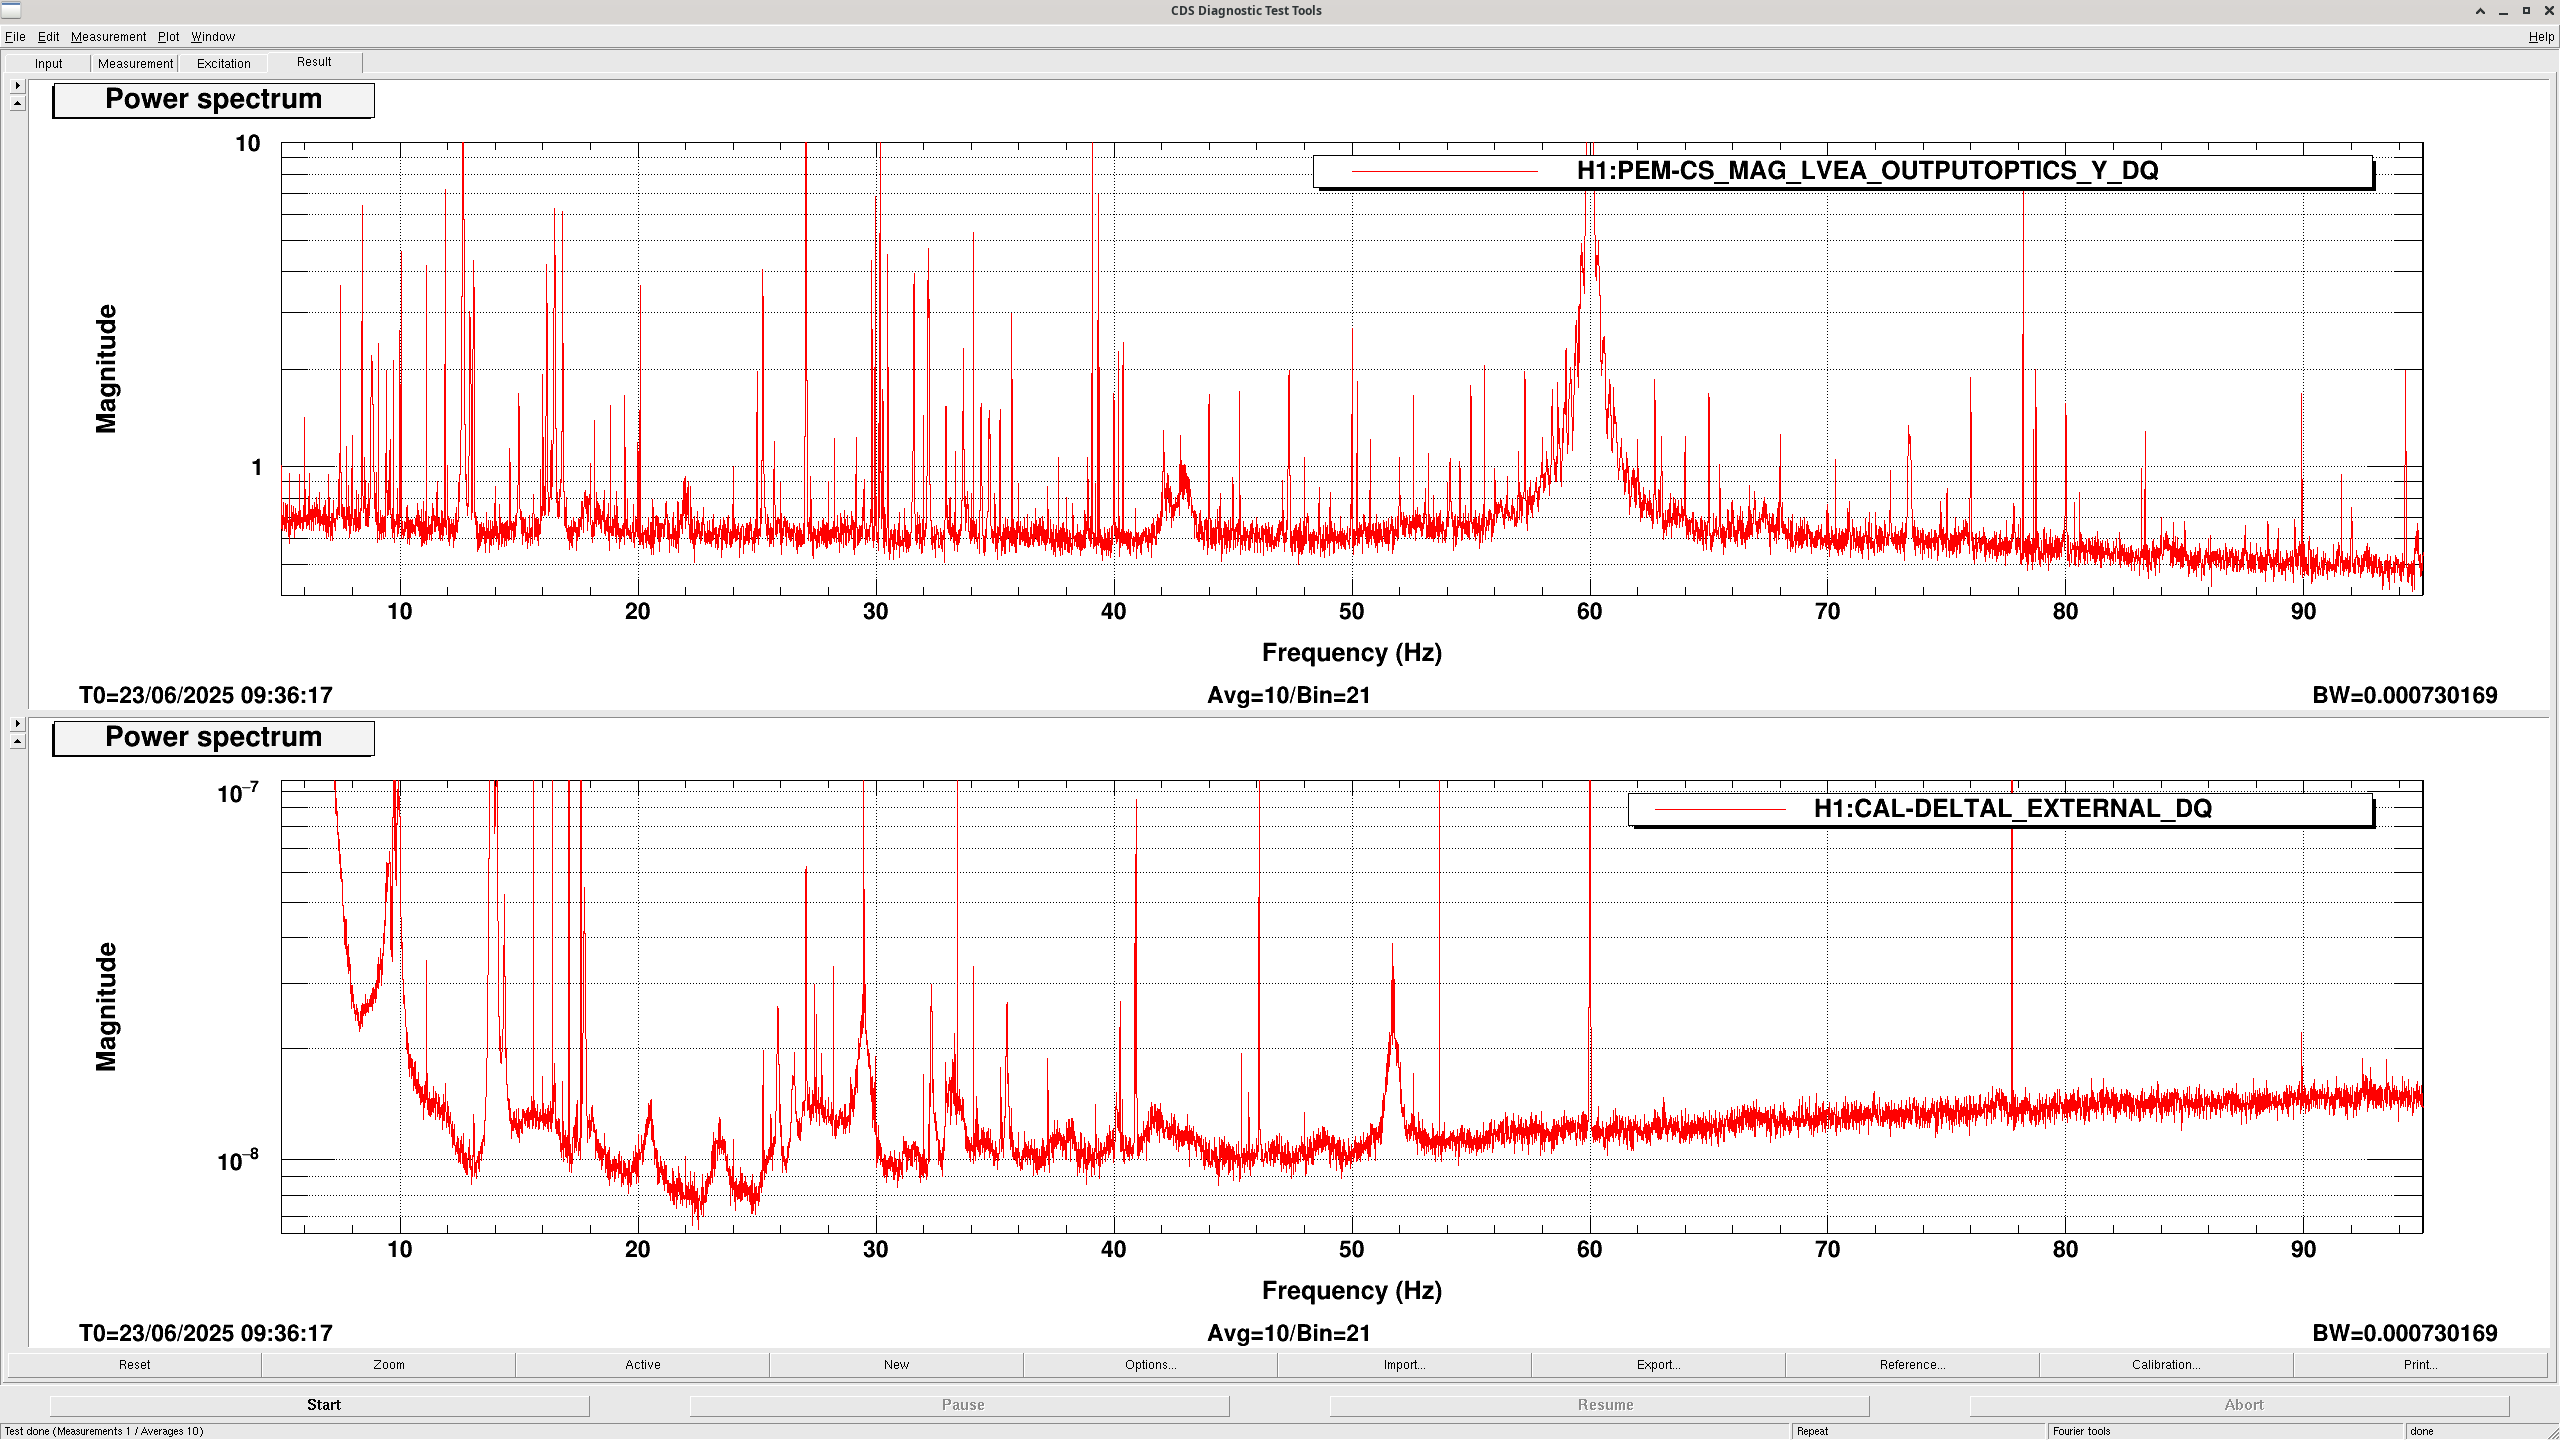Click the Abort button

2240,1405
